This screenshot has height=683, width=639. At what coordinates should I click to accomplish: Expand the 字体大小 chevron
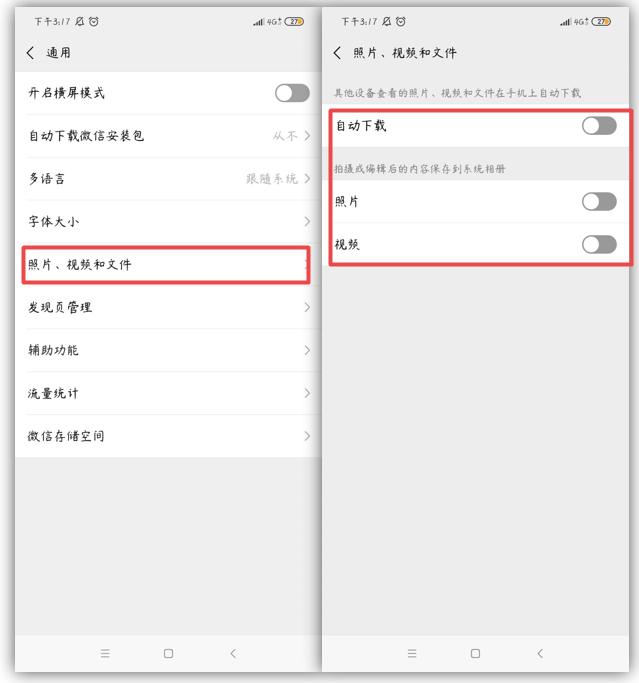coord(308,221)
